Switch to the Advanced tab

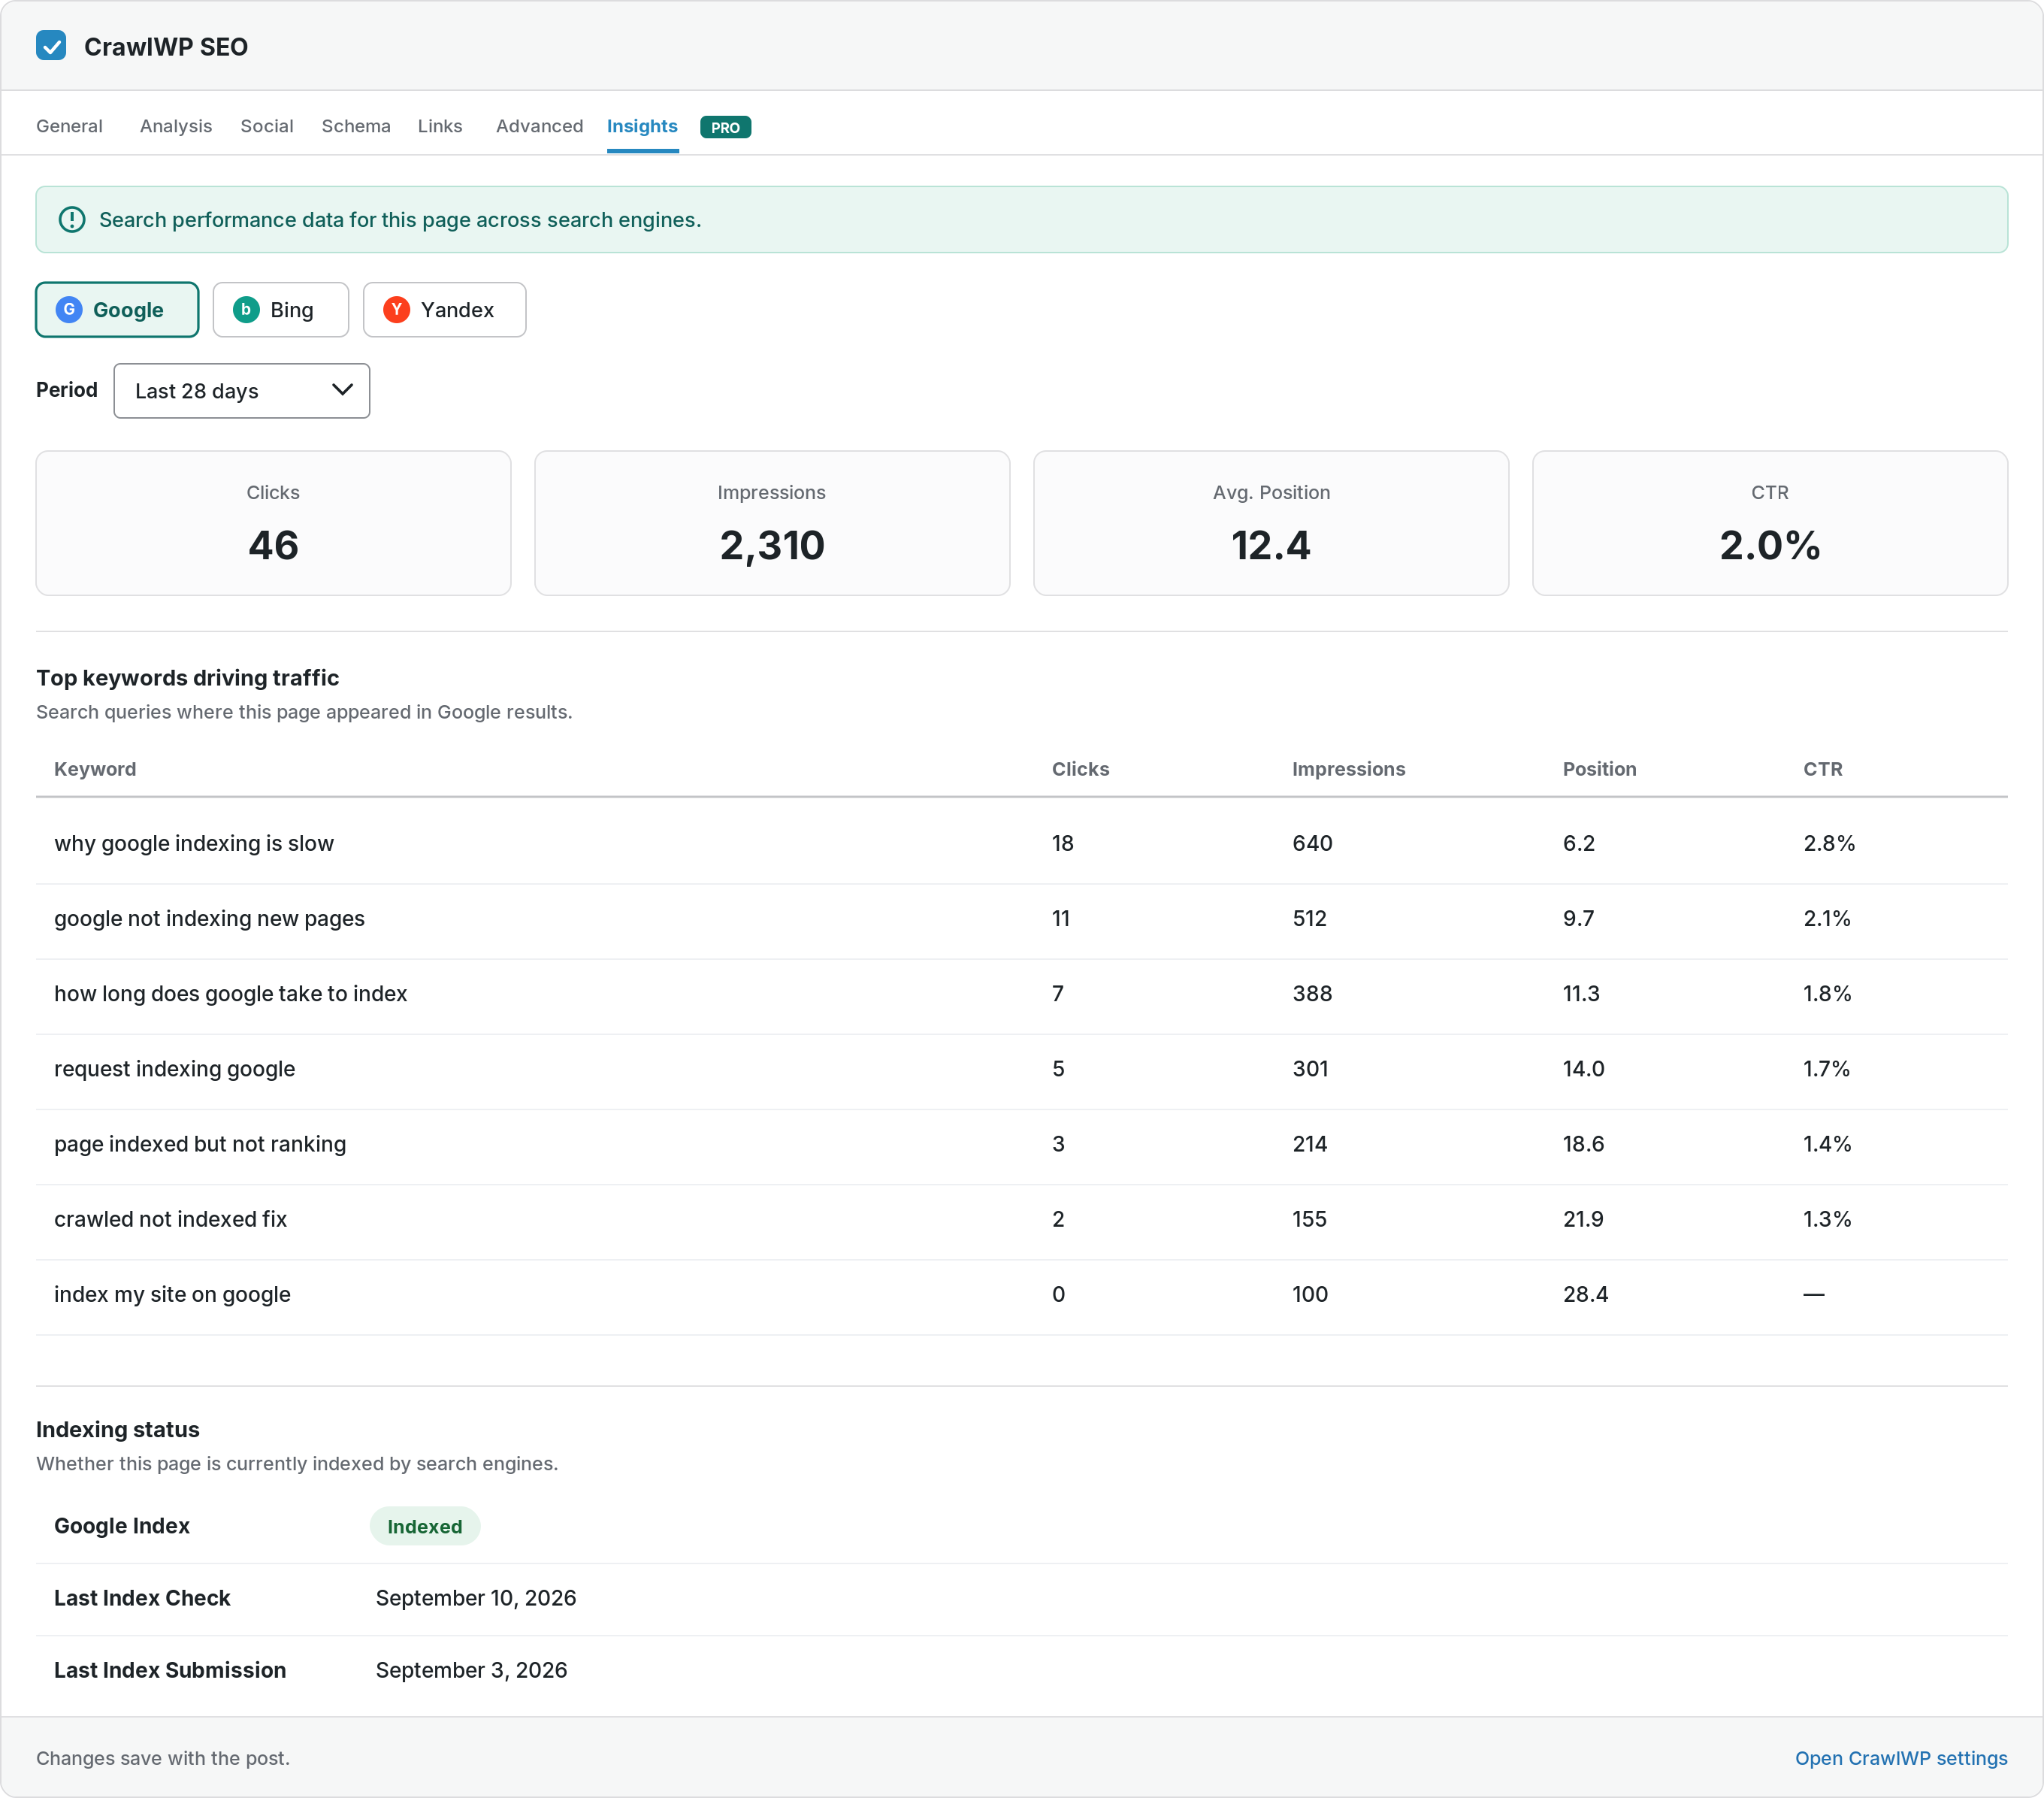[x=539, y=126]
